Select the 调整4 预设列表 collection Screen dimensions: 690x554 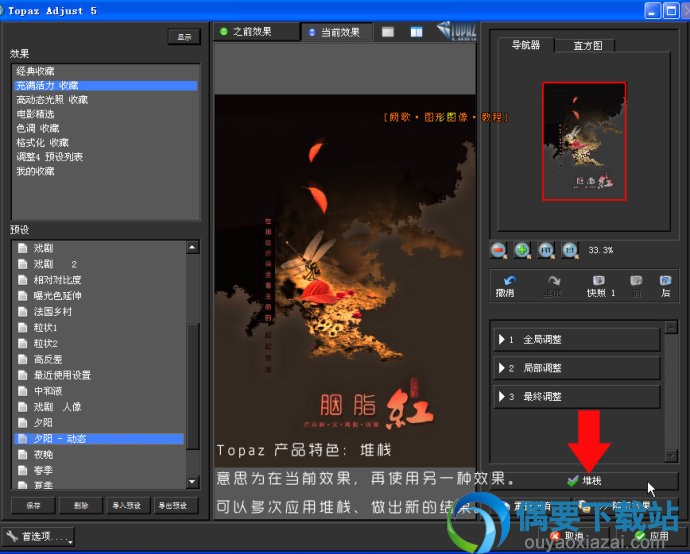pyautogui.click(x=106, y=157)
